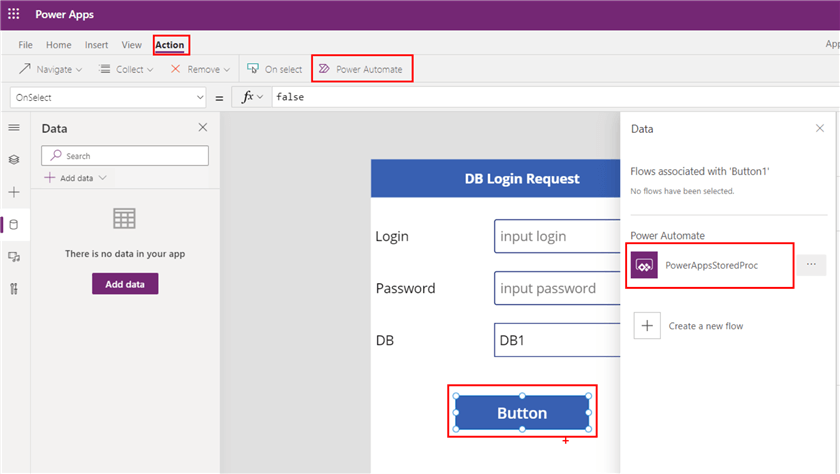
Task: Close the left Data panel
Action: point(202,127)
